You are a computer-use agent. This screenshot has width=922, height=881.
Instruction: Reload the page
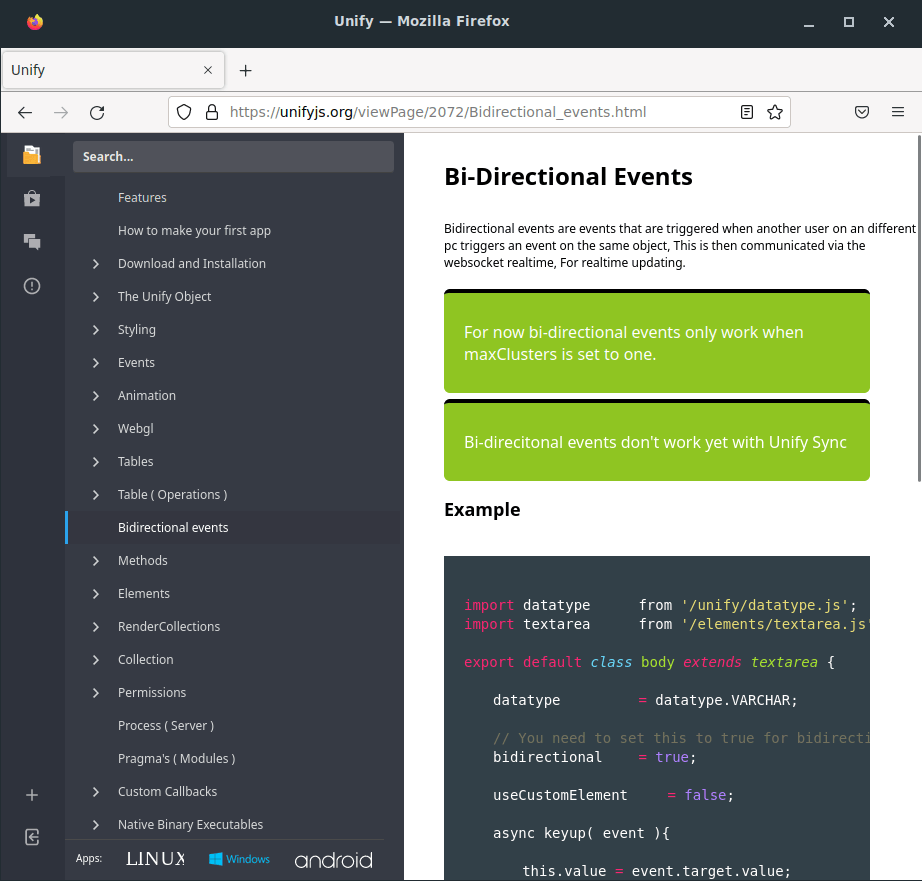[x=97, y=112]
